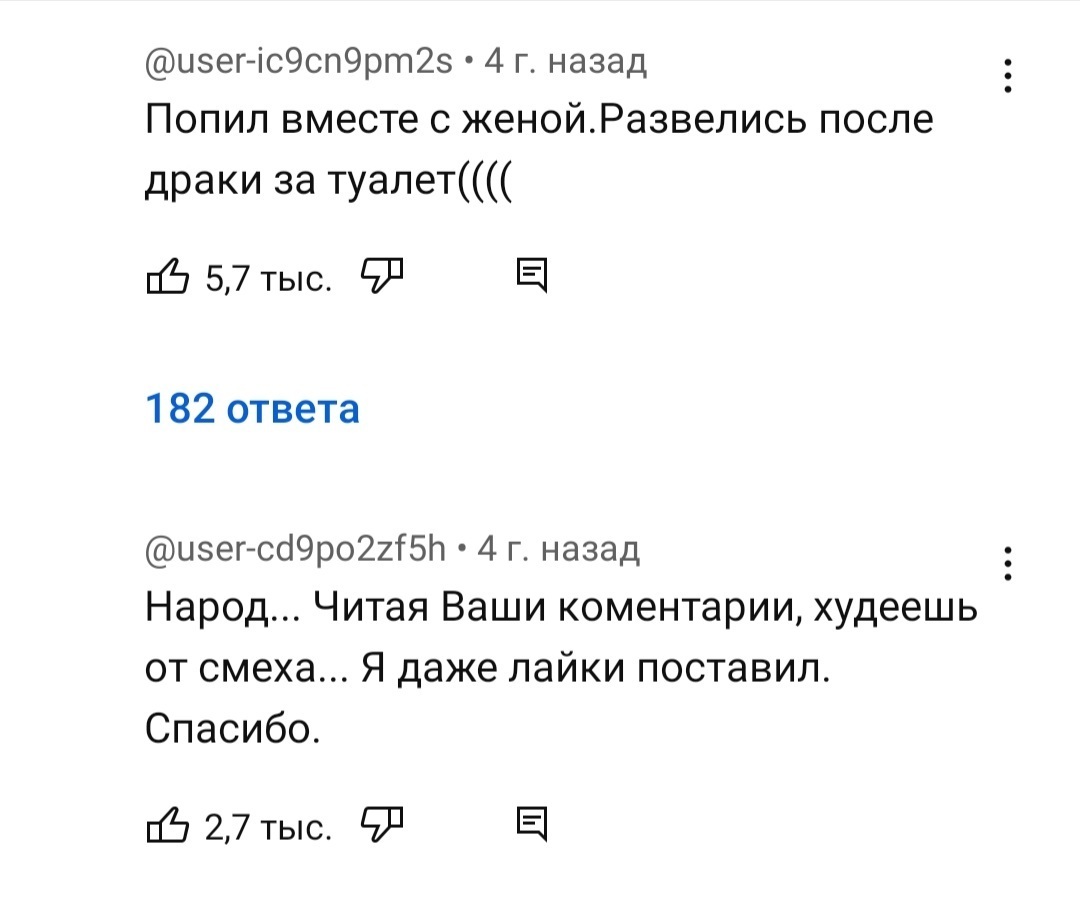Expand the "182 ответа" replies thread

click(252, 409)
